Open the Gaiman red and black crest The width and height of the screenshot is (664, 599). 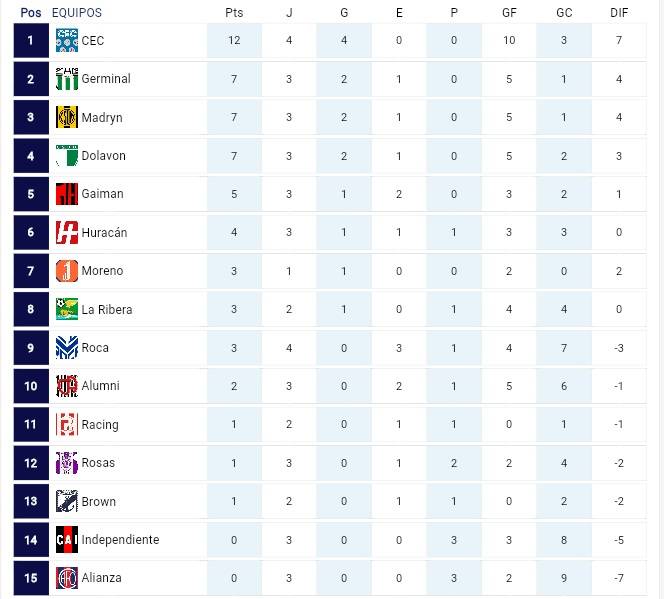tap(67, 194)
